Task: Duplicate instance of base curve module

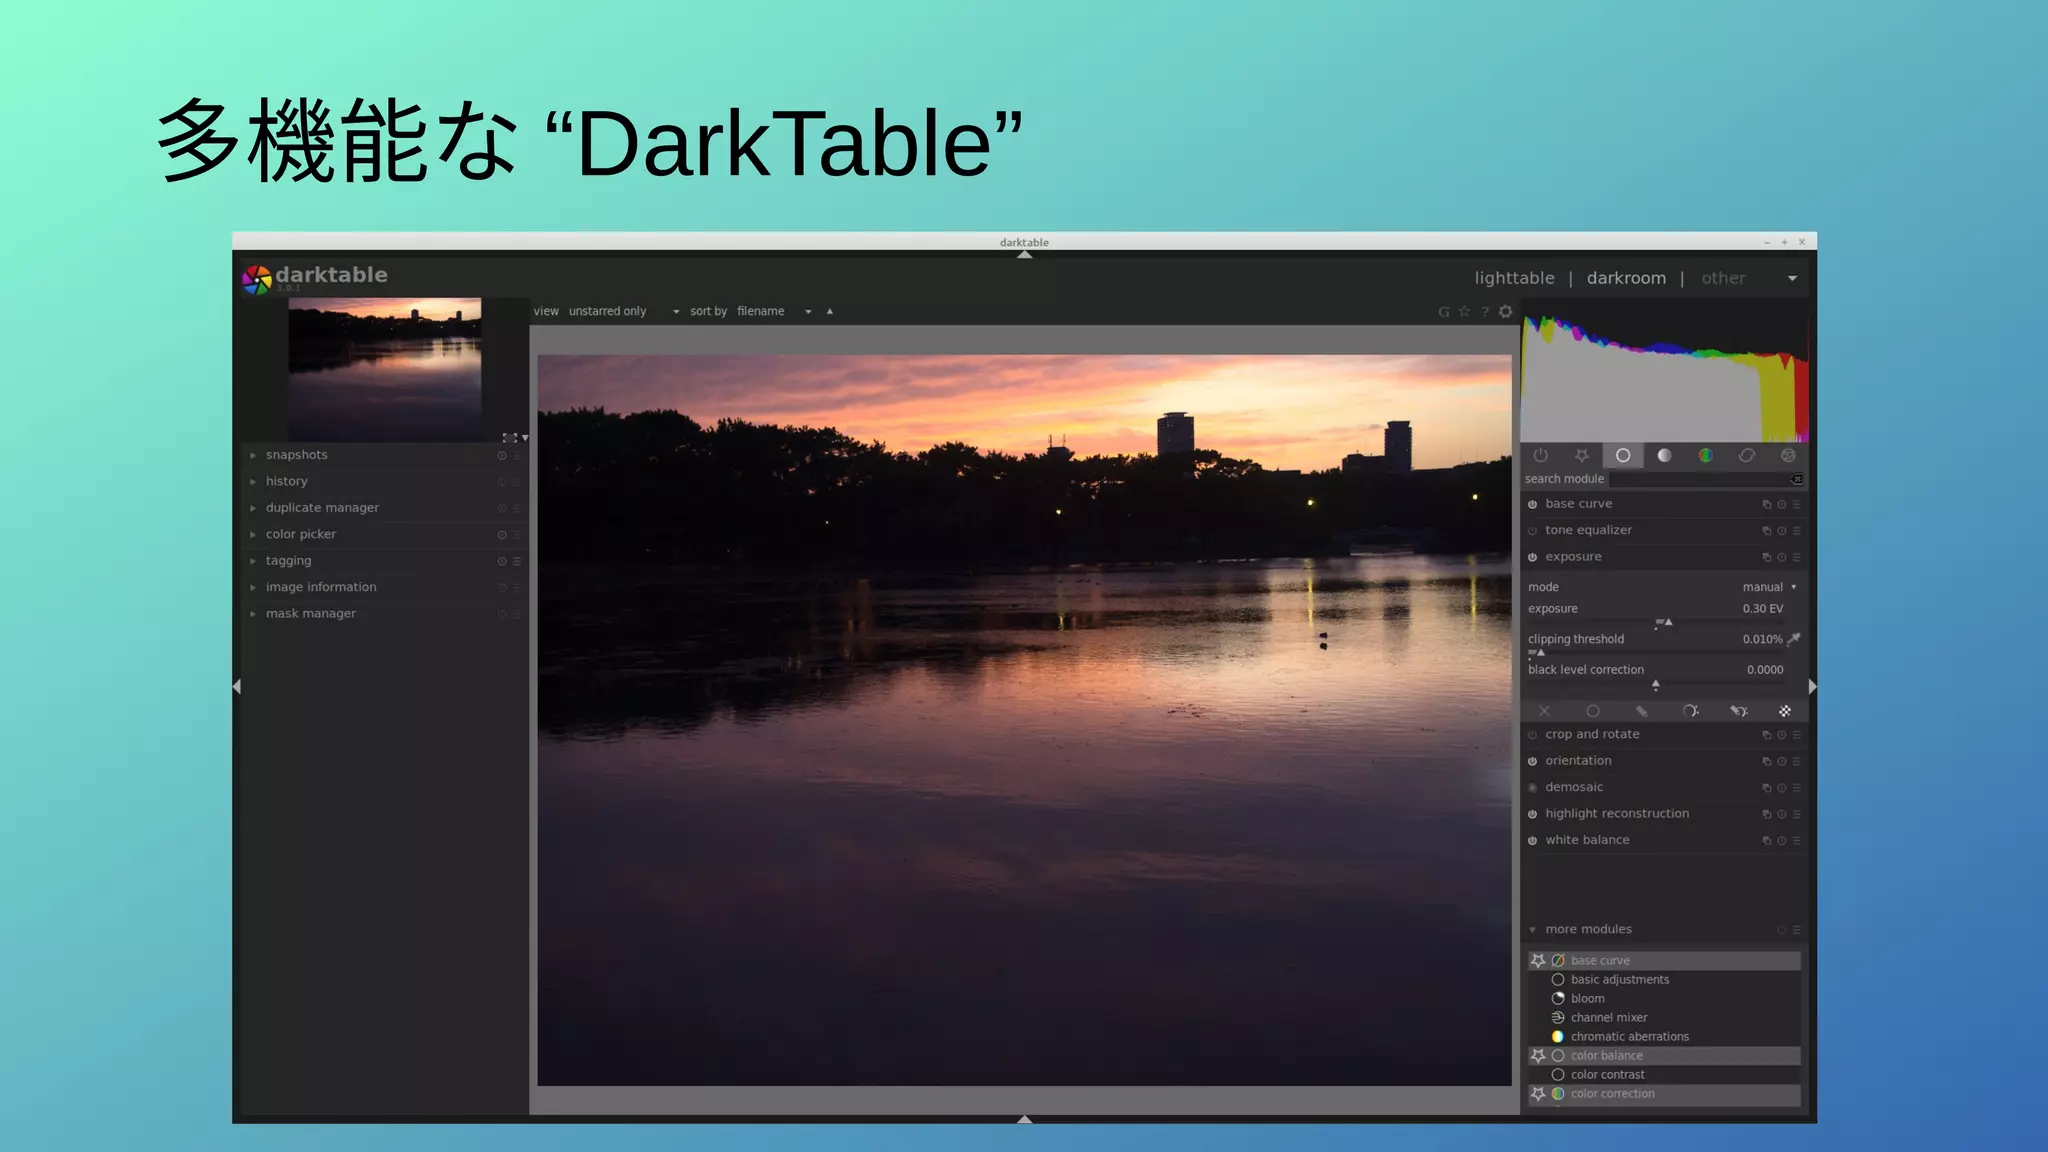Action: pyautogui.click(x=1766, y=505)
